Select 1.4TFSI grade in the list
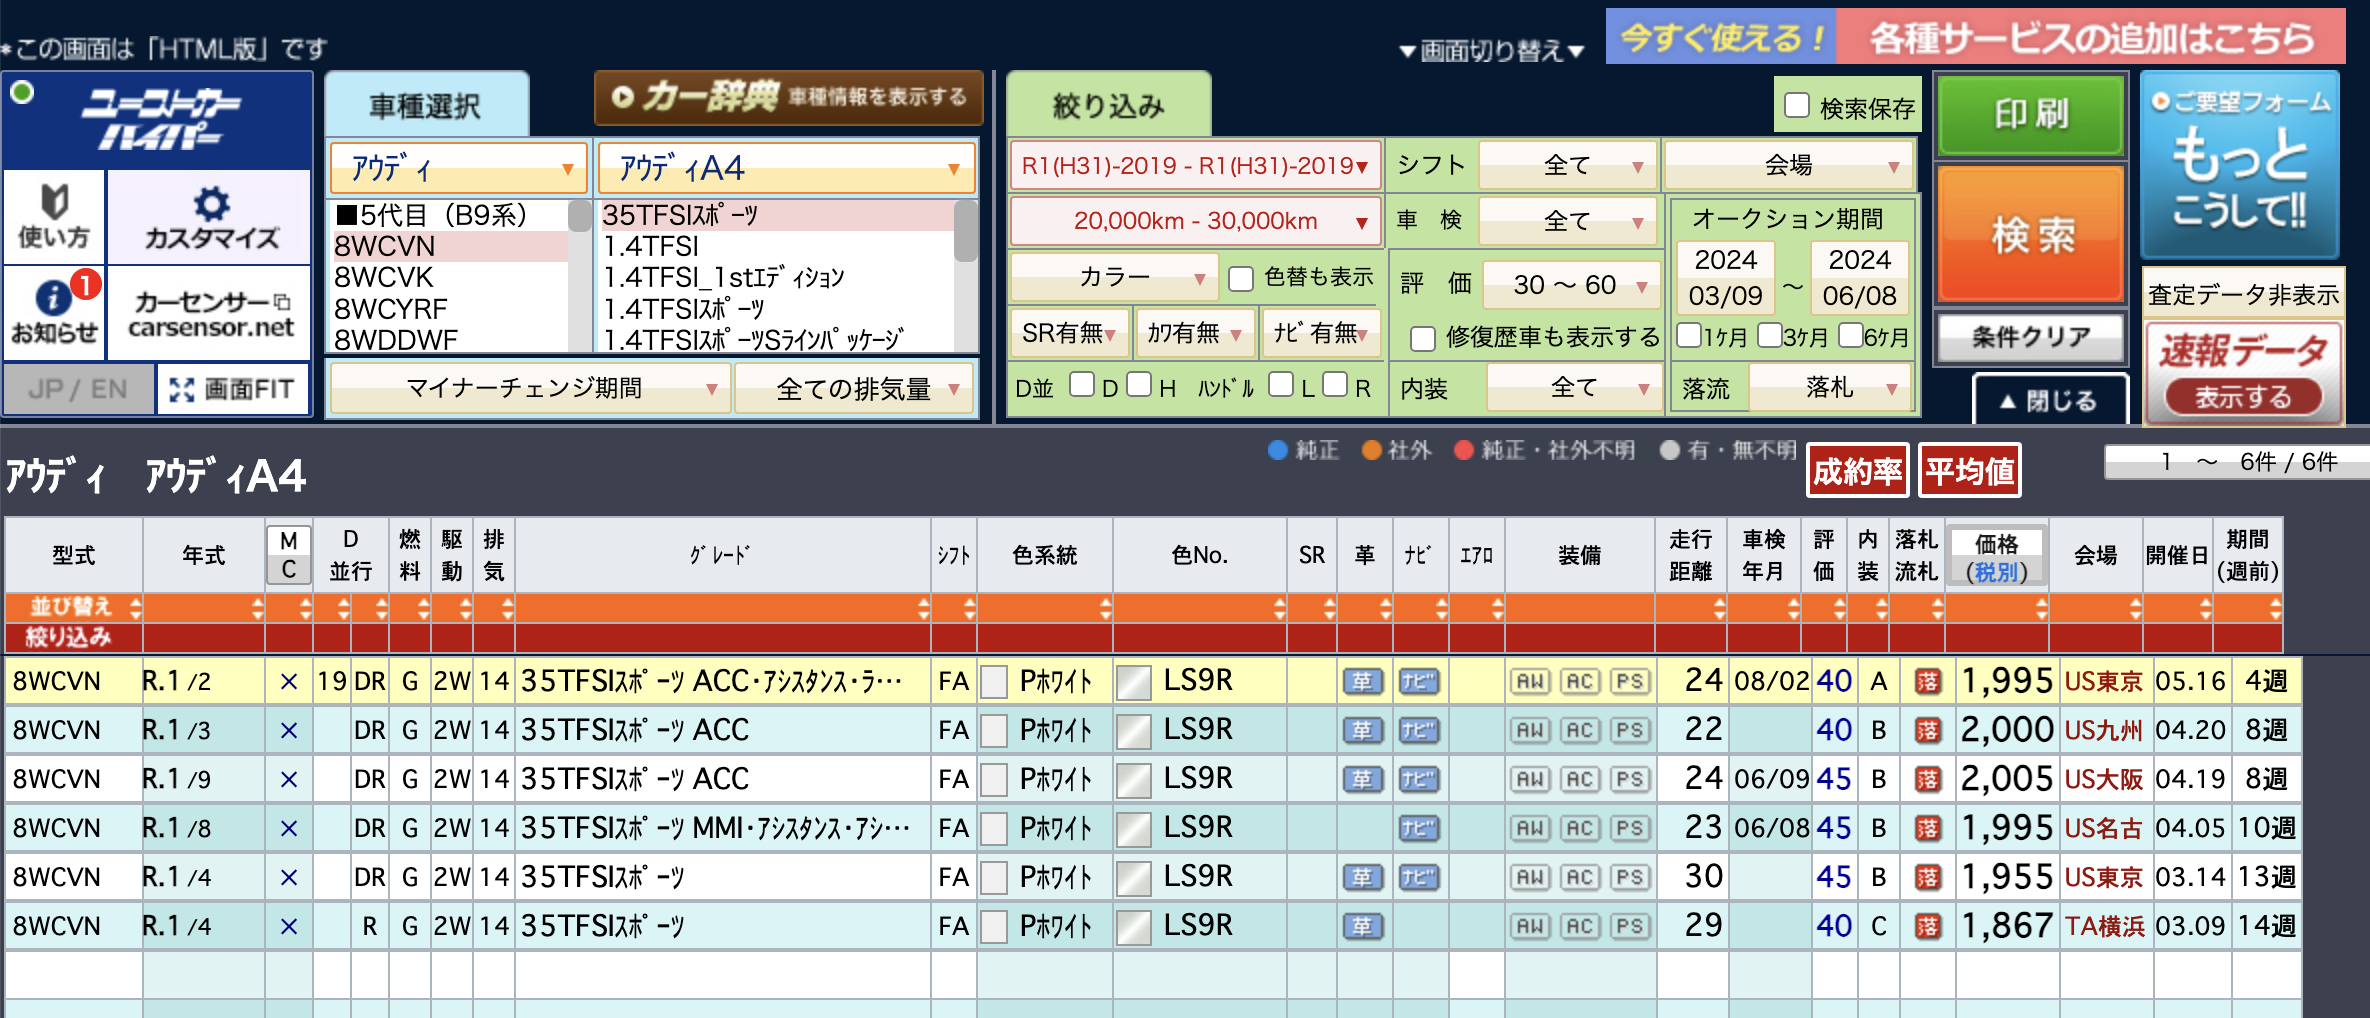The width and height of the screenshot is (2370, 1018). pyautogui.click(x=776, y=246)
